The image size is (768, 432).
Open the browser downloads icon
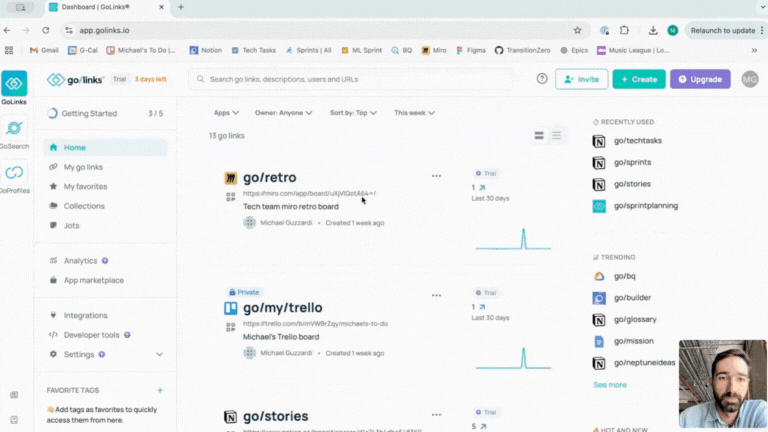coord(653,30)
